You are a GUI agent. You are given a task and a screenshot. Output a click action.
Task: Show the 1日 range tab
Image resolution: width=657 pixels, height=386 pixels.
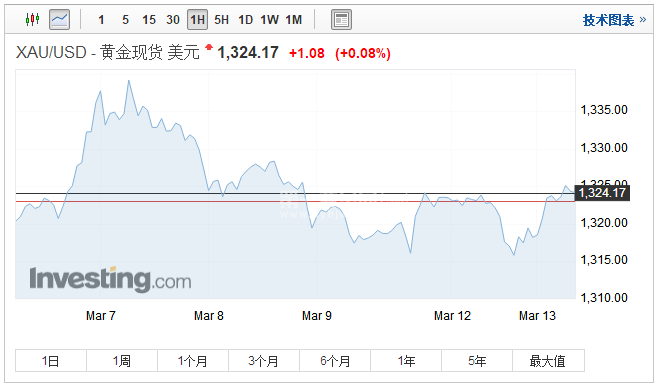pyautogui.click(x=51, y=360)
